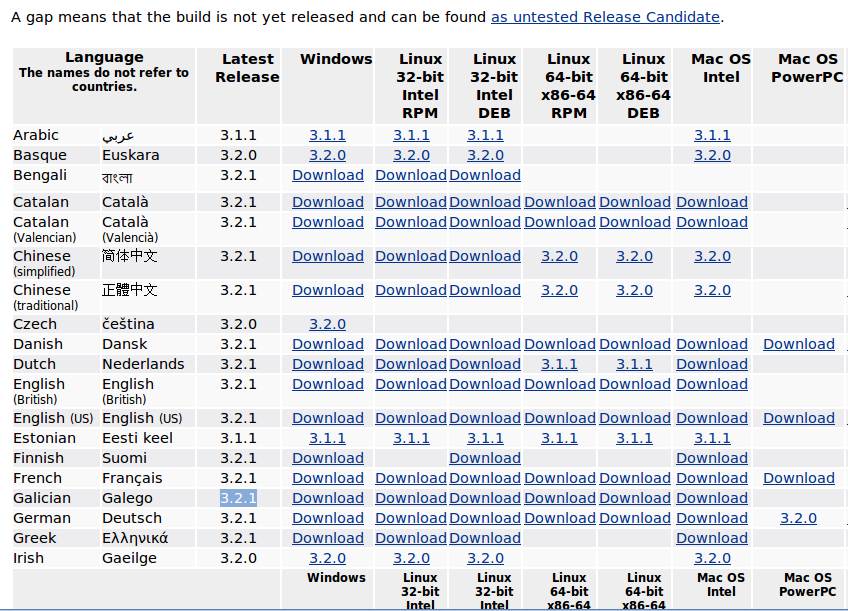Click Dutch 3.1.1 Linux 64-bit DEB link
Image resolution: width=848 pixels, height=611 pixels.
[634, 364]
